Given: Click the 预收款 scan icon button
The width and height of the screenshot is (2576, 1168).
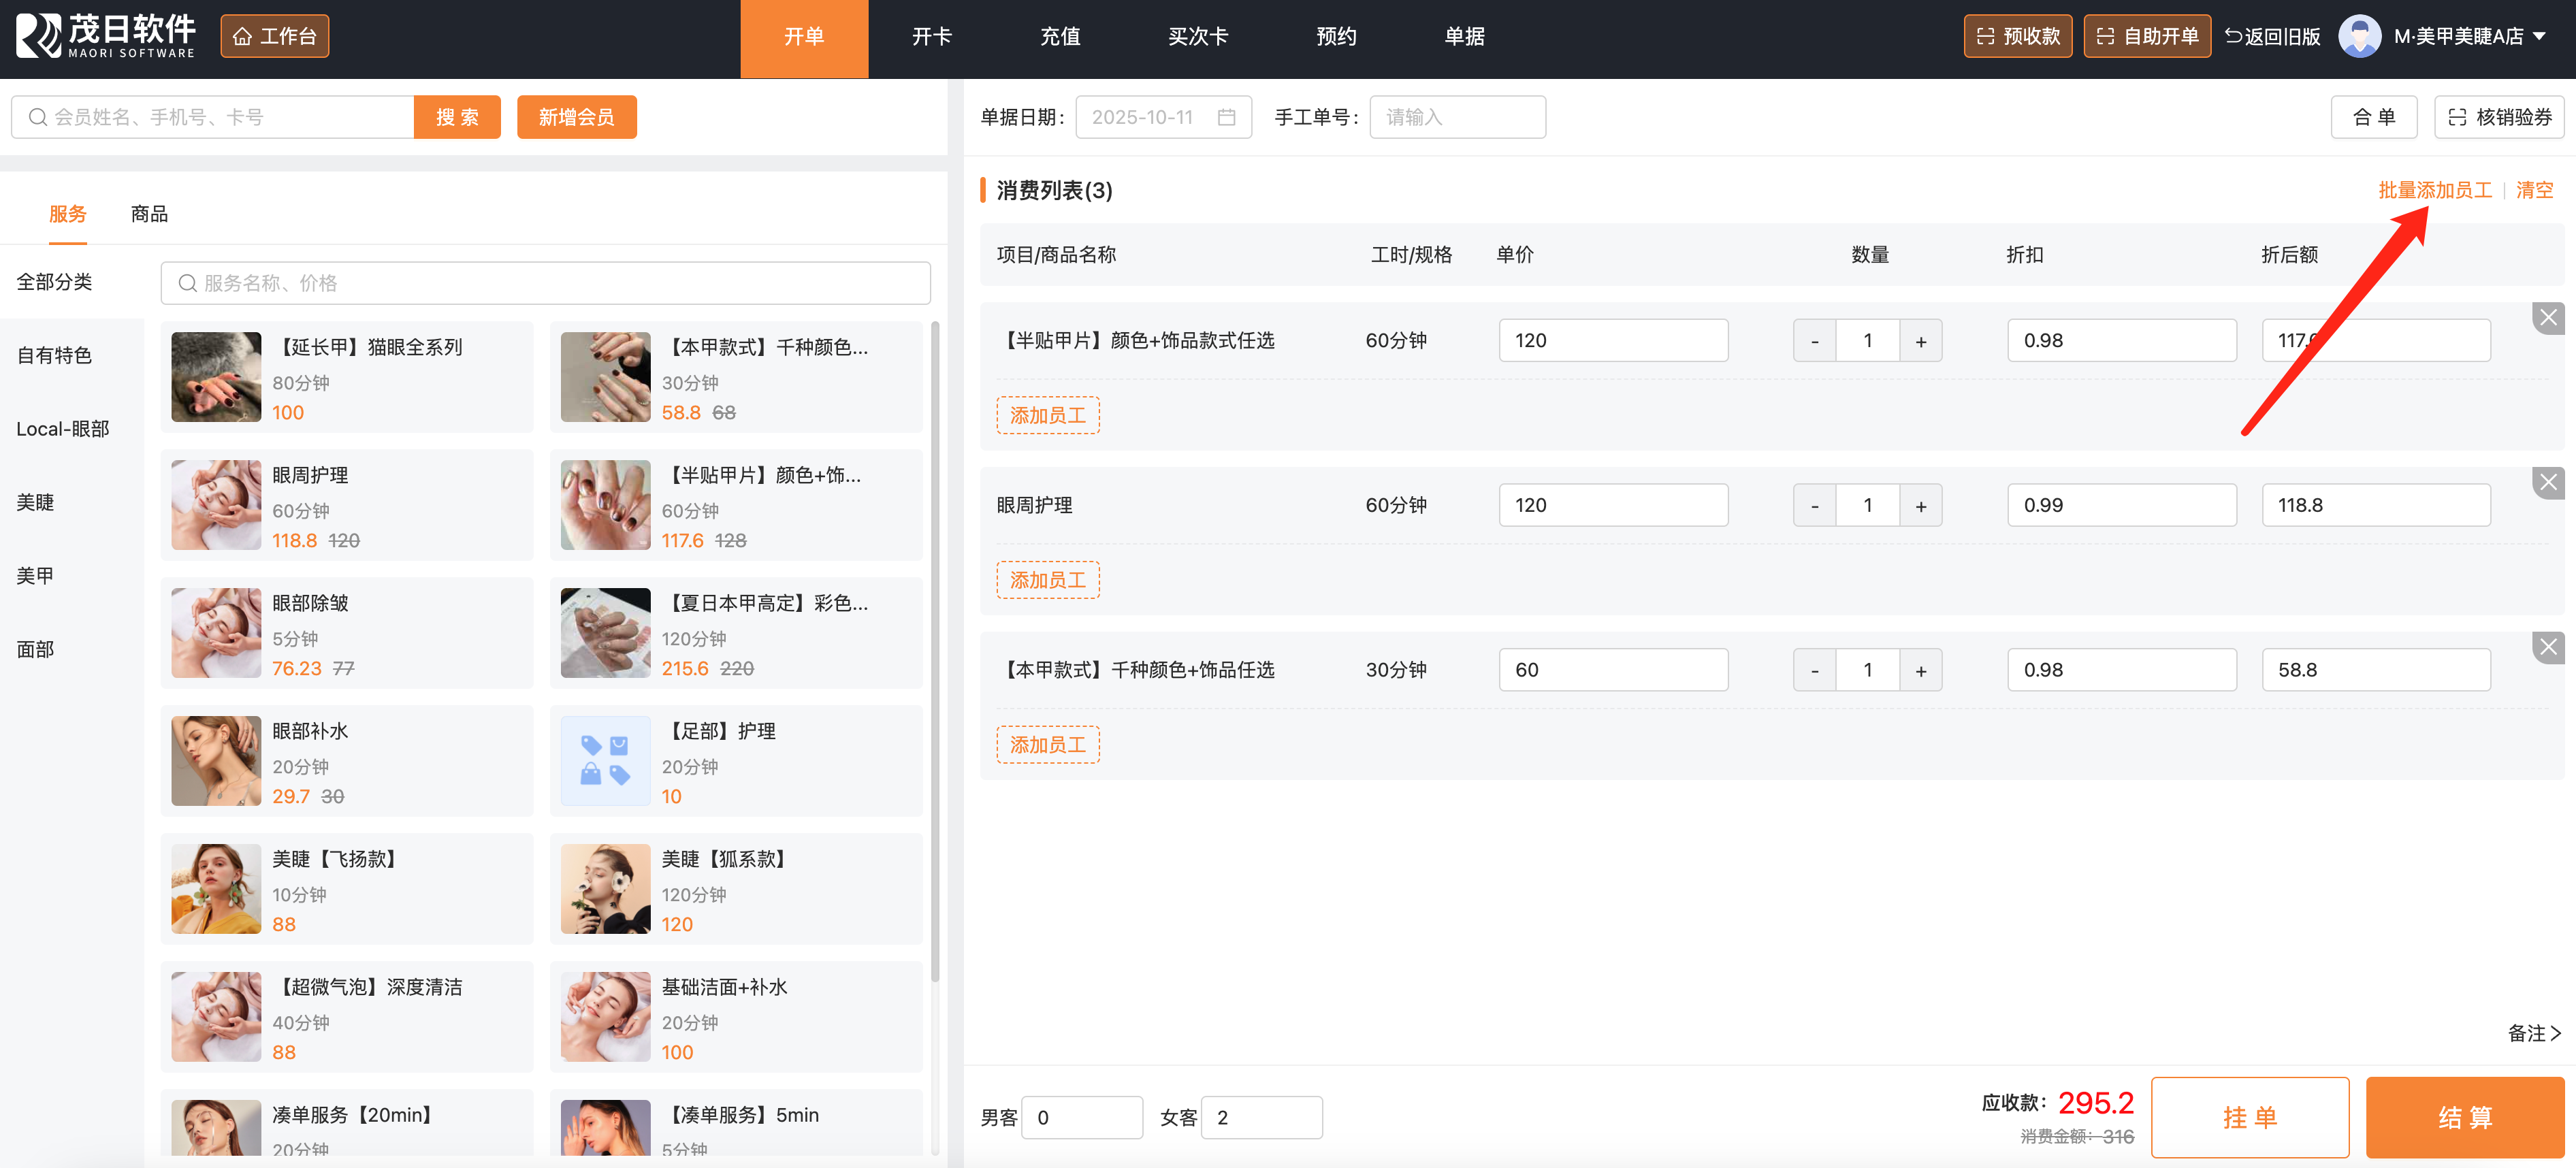Looking at the screenshot, I should [x=2017, y=36].
